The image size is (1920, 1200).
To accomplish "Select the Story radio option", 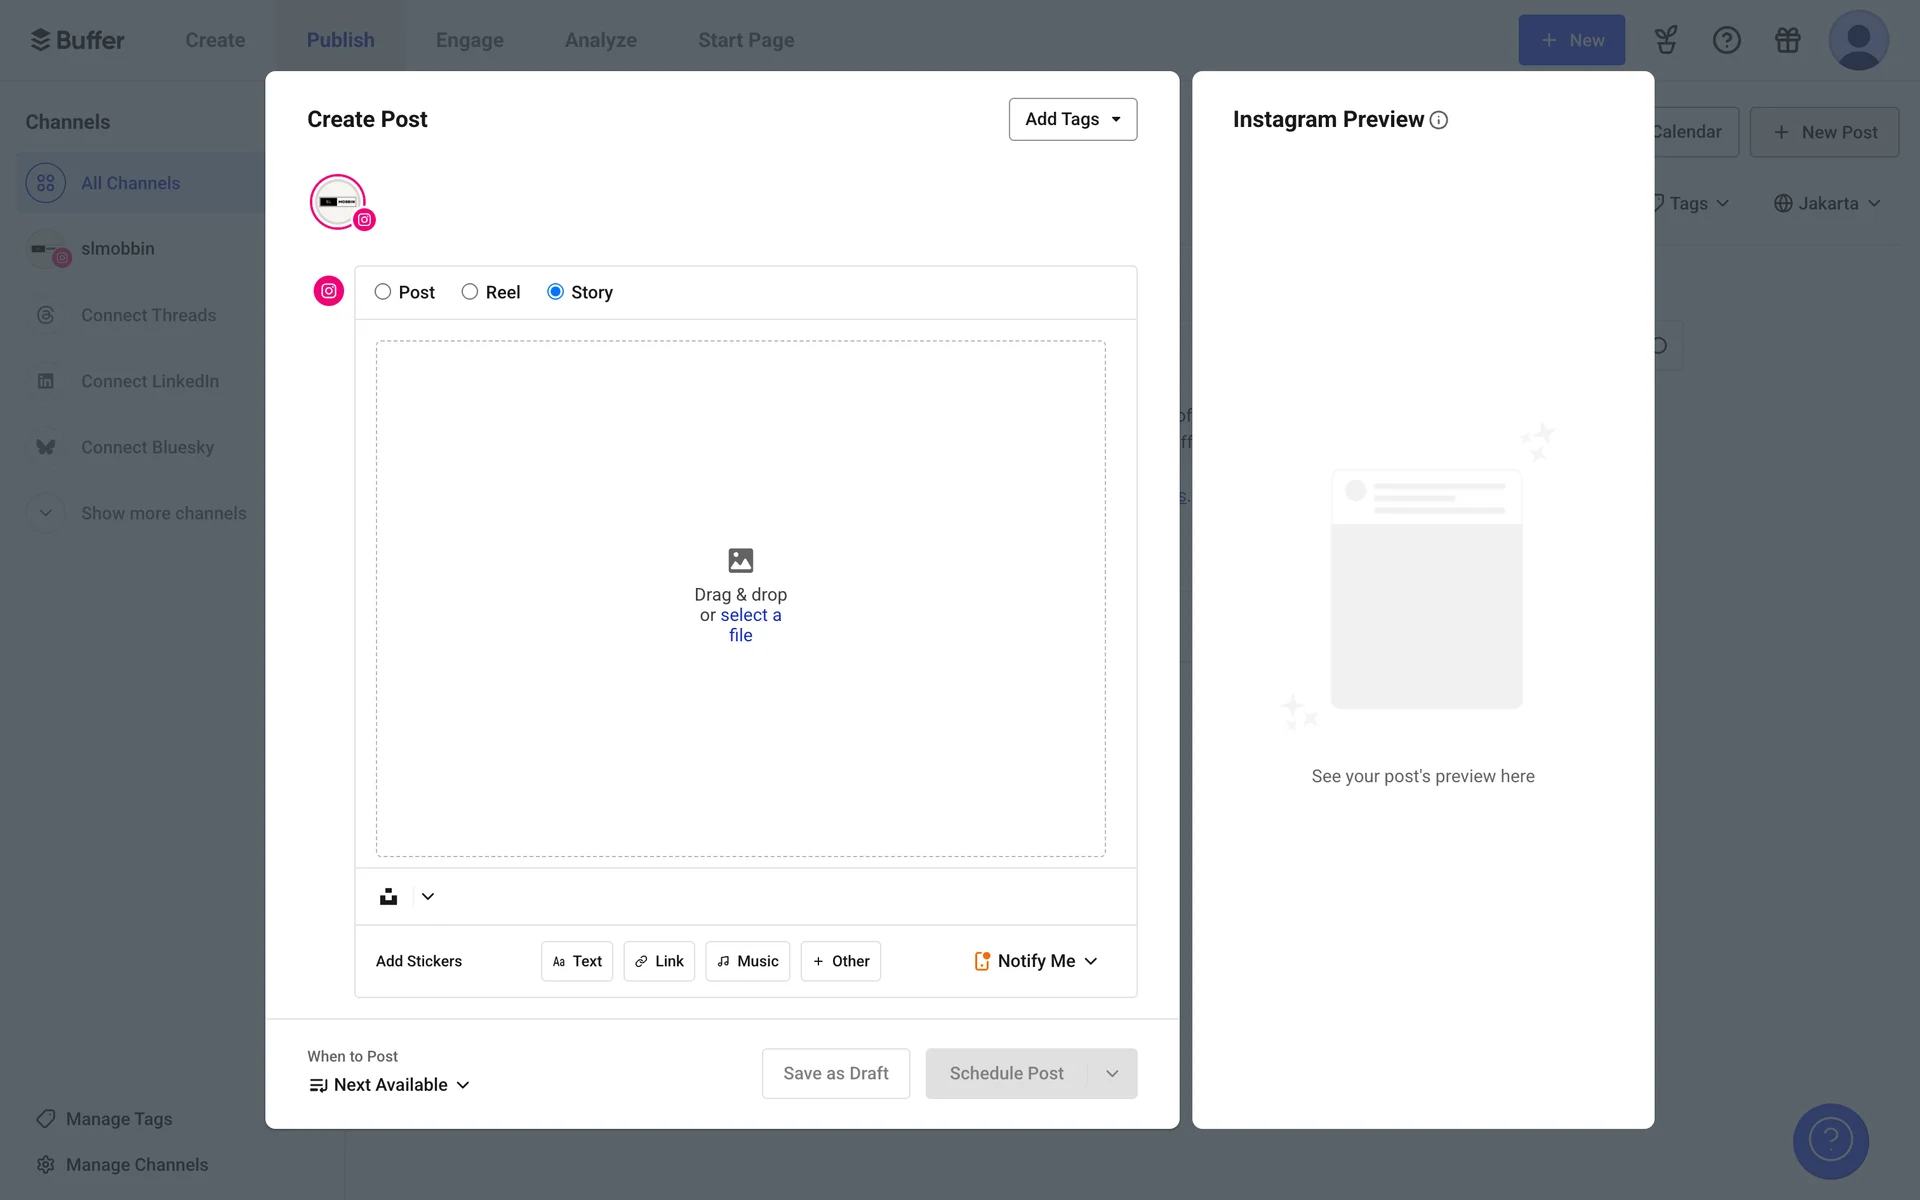I will tap(556, 292).
